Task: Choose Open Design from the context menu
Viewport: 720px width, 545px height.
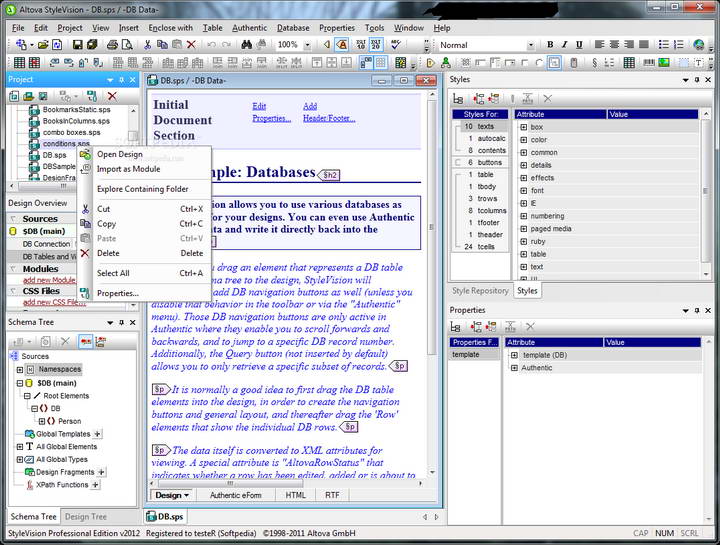Action: coord(120,154)
